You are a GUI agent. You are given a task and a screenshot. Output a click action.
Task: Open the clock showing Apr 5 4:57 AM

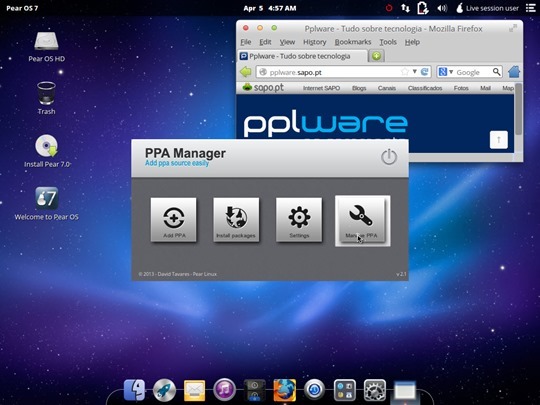point(270,8)
